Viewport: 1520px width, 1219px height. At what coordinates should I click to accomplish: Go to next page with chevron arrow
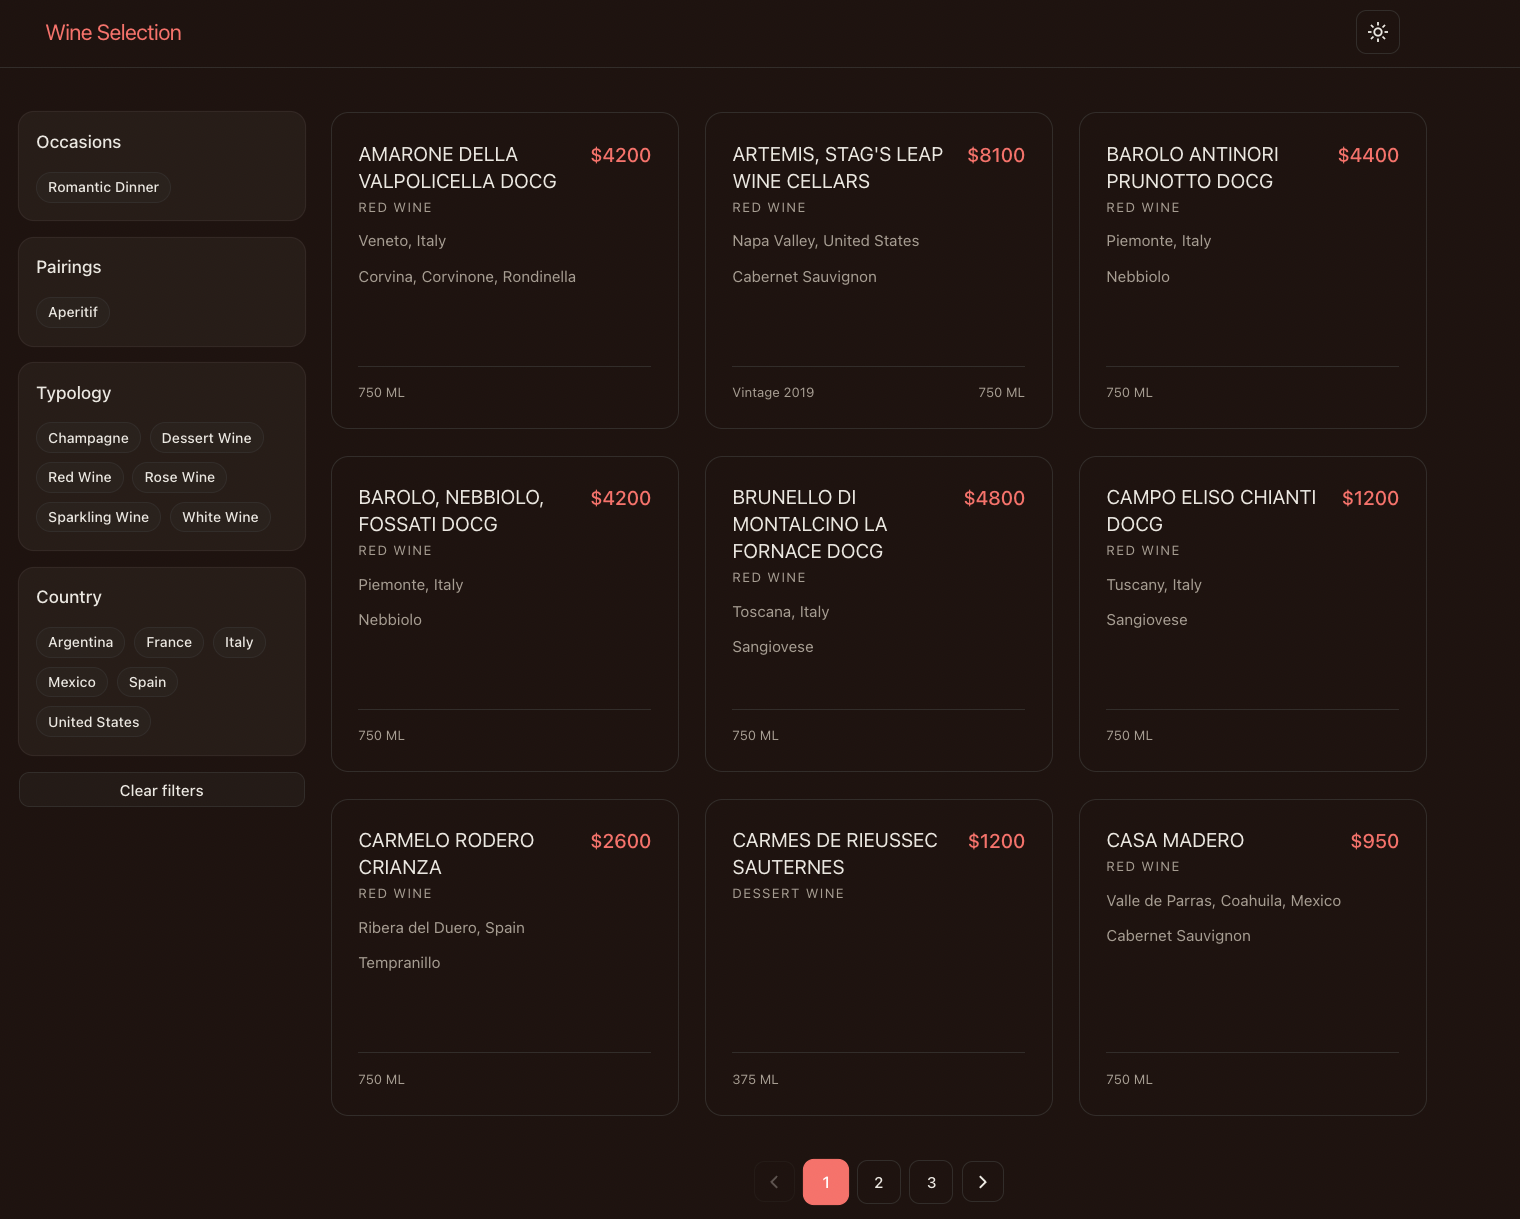982,1182
